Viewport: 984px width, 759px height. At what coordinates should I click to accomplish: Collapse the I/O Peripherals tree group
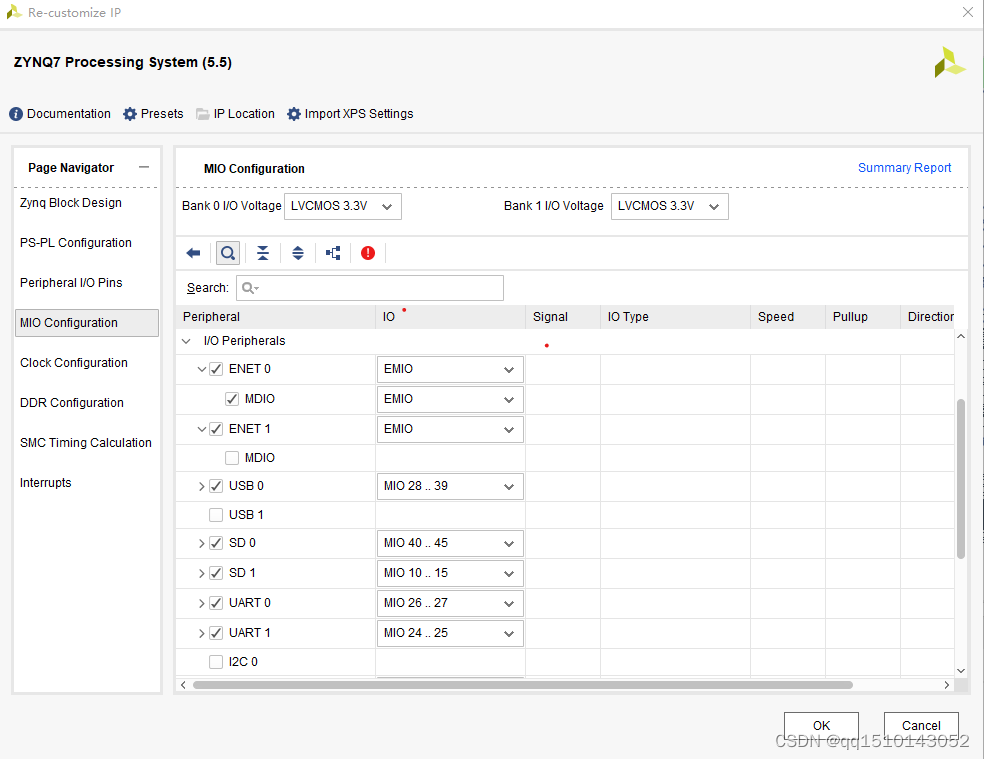pyautogui.click(x=186, y=342)
